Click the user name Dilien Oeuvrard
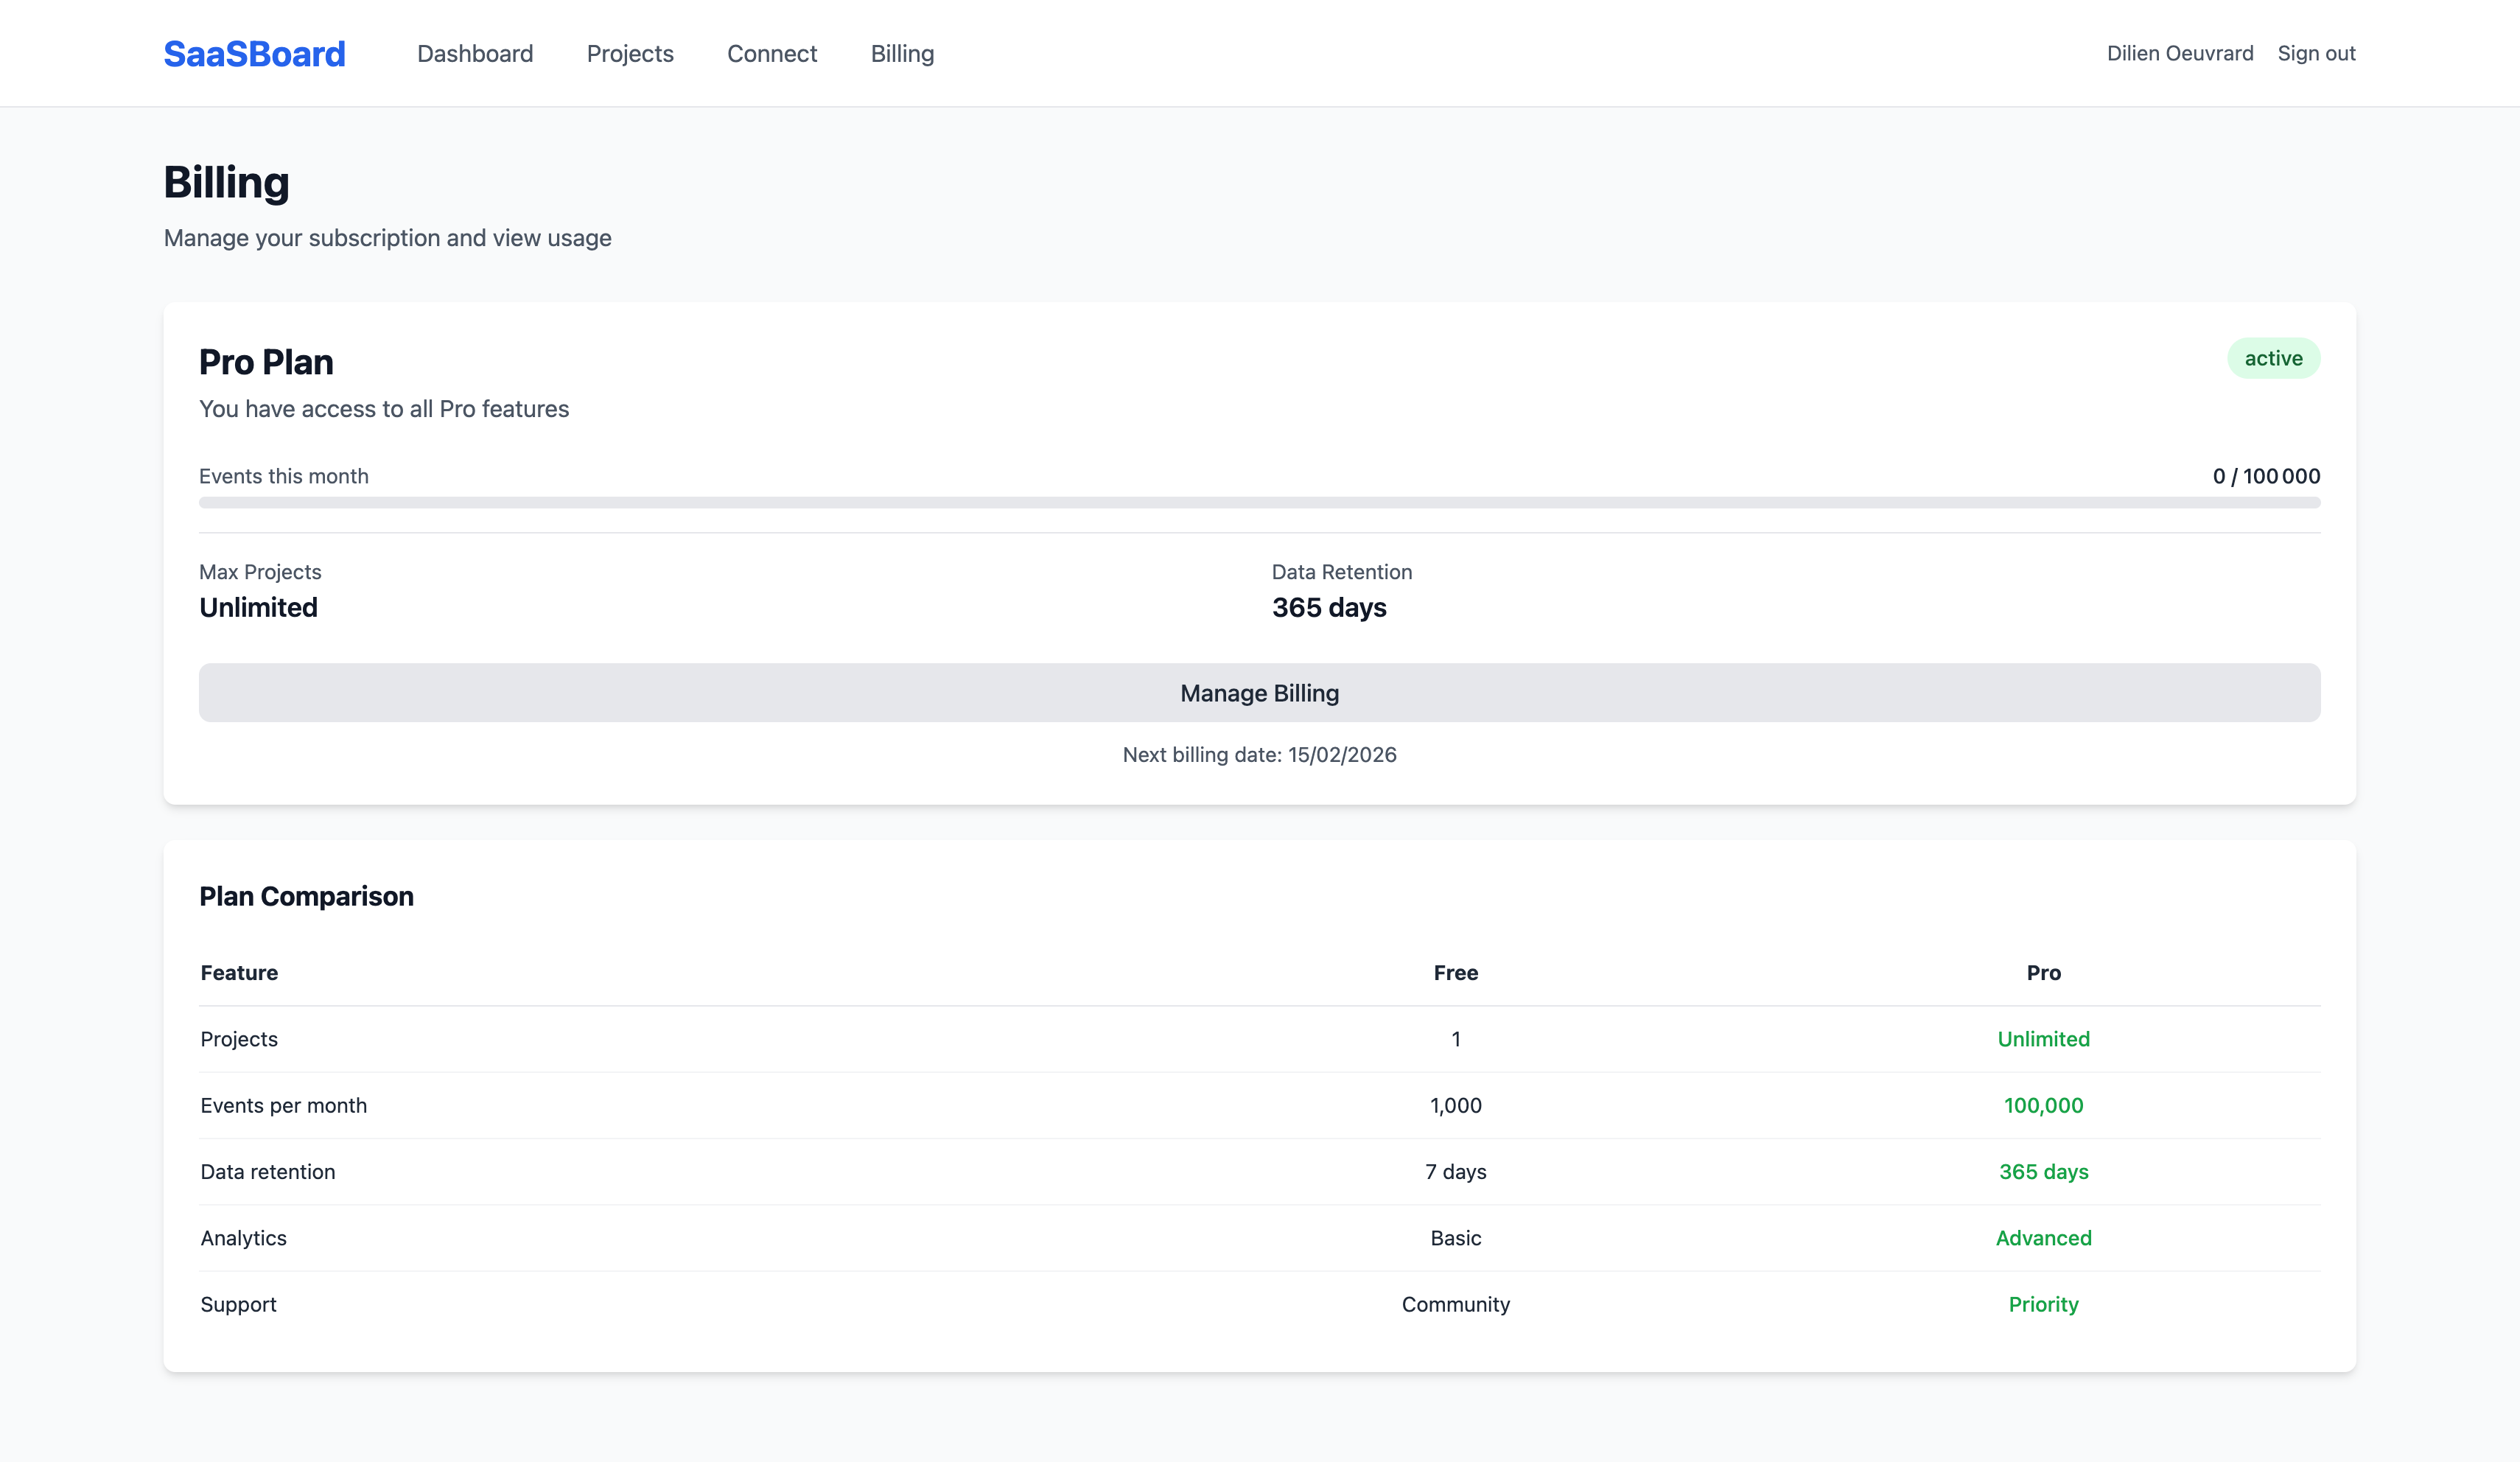Viewport: 2520px width, 1462px height. coord(2180,53)
